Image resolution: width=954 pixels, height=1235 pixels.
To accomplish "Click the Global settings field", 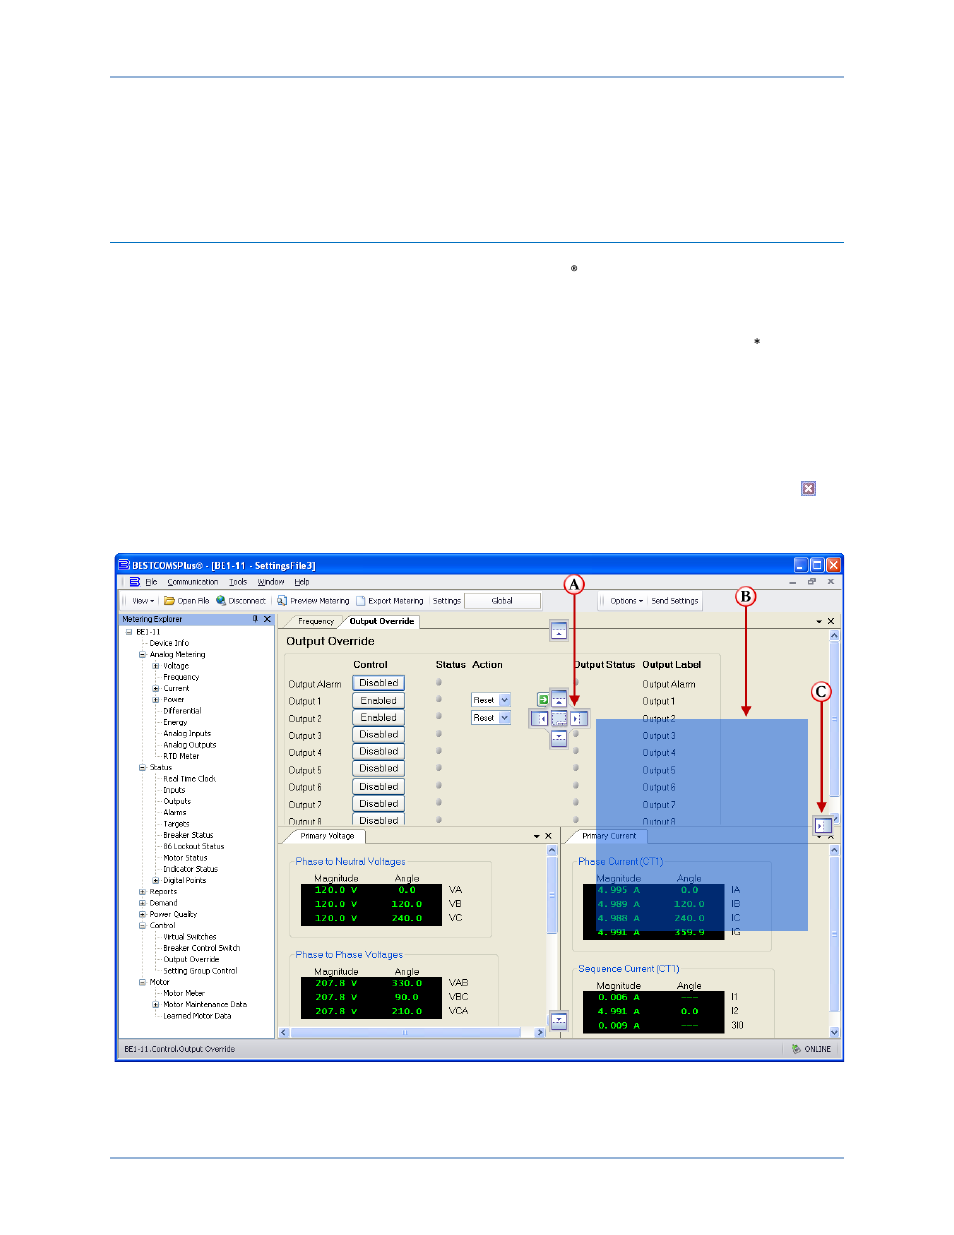I will tap(502, 601).
